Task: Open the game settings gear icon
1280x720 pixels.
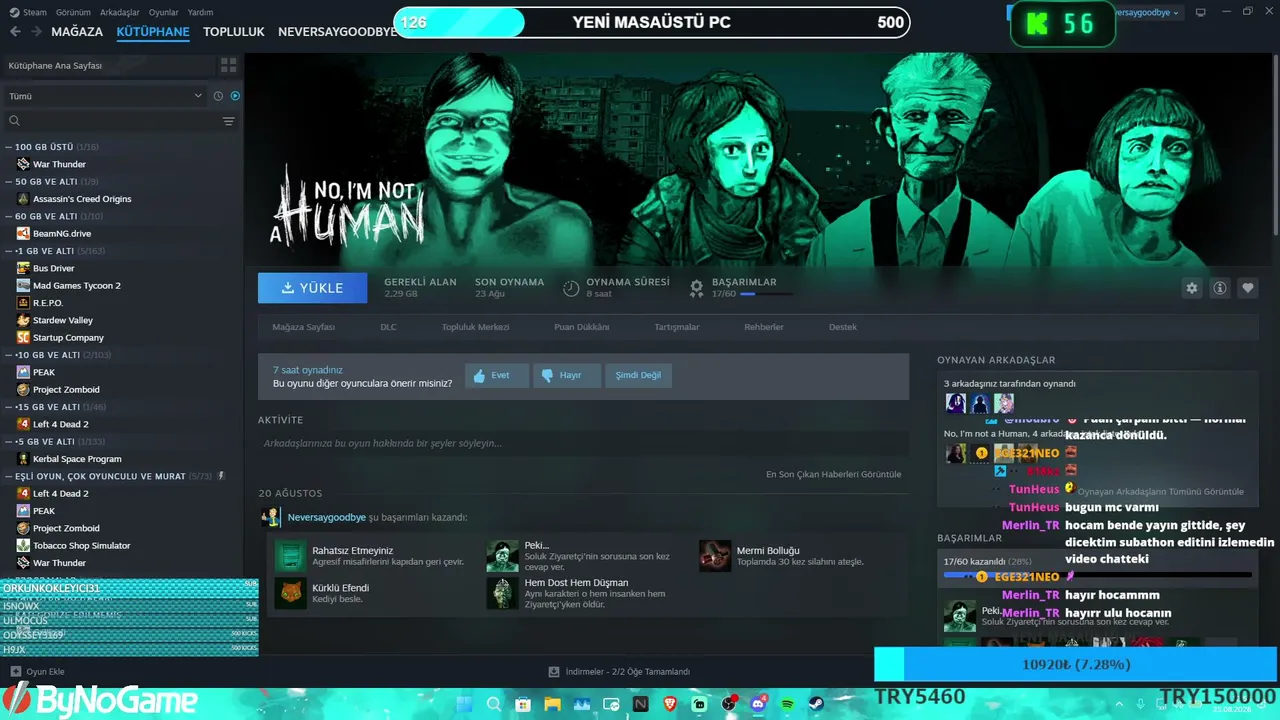Action: (x=1192, y=288)
